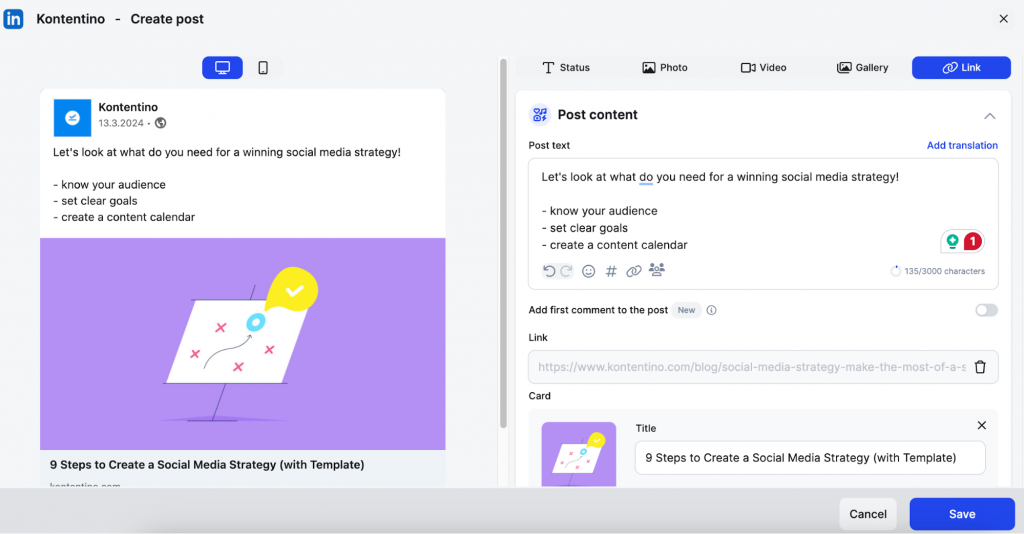Select the Photo post type tab
Image resolution: width=1024 pixels, height=534 pixels.
(x=665, y=68)
